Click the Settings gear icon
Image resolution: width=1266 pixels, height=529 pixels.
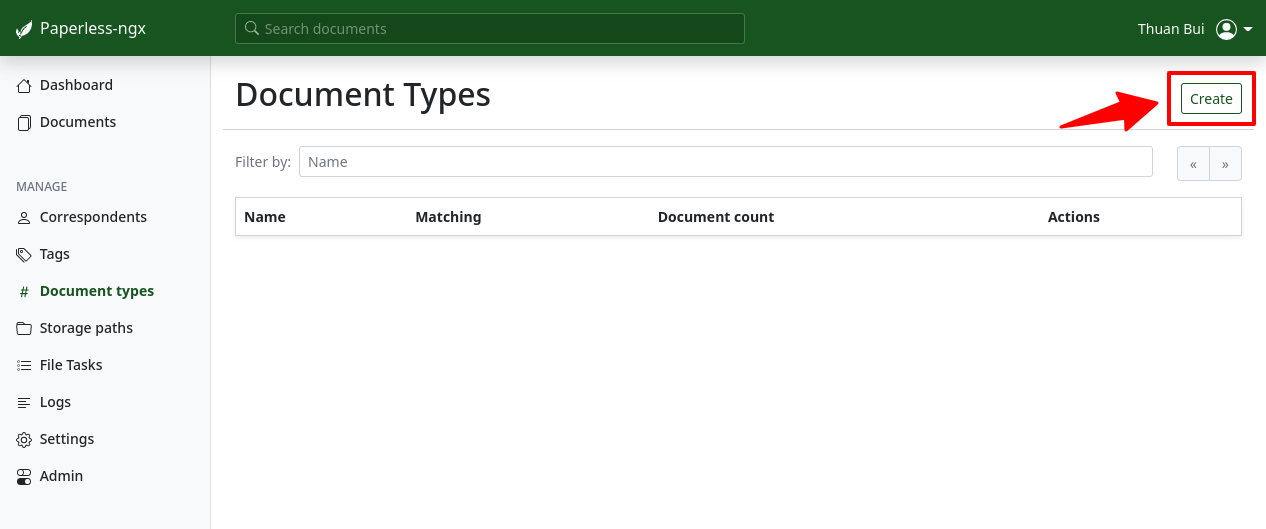(24, 440)
